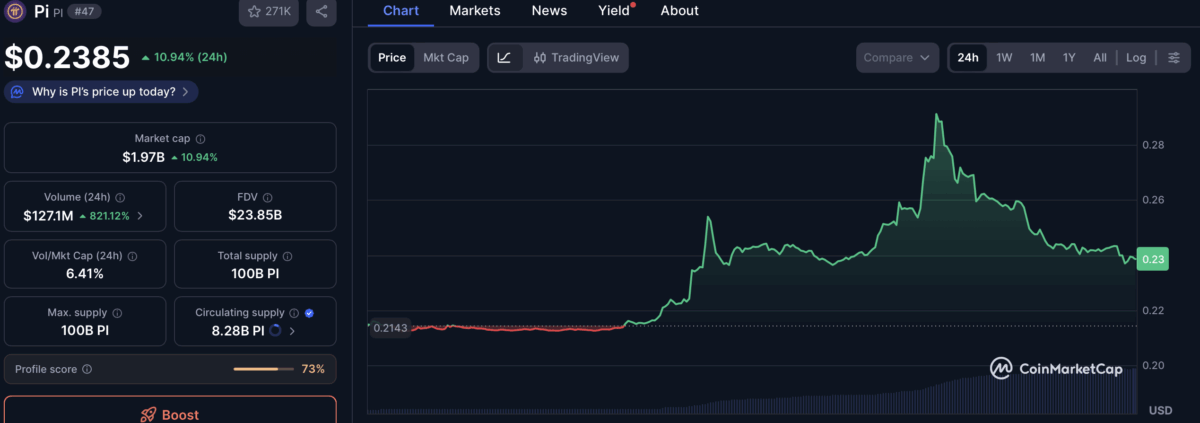The image size is (1200, 423).
Task: Open the Markets tab
Action: point(475,11)
